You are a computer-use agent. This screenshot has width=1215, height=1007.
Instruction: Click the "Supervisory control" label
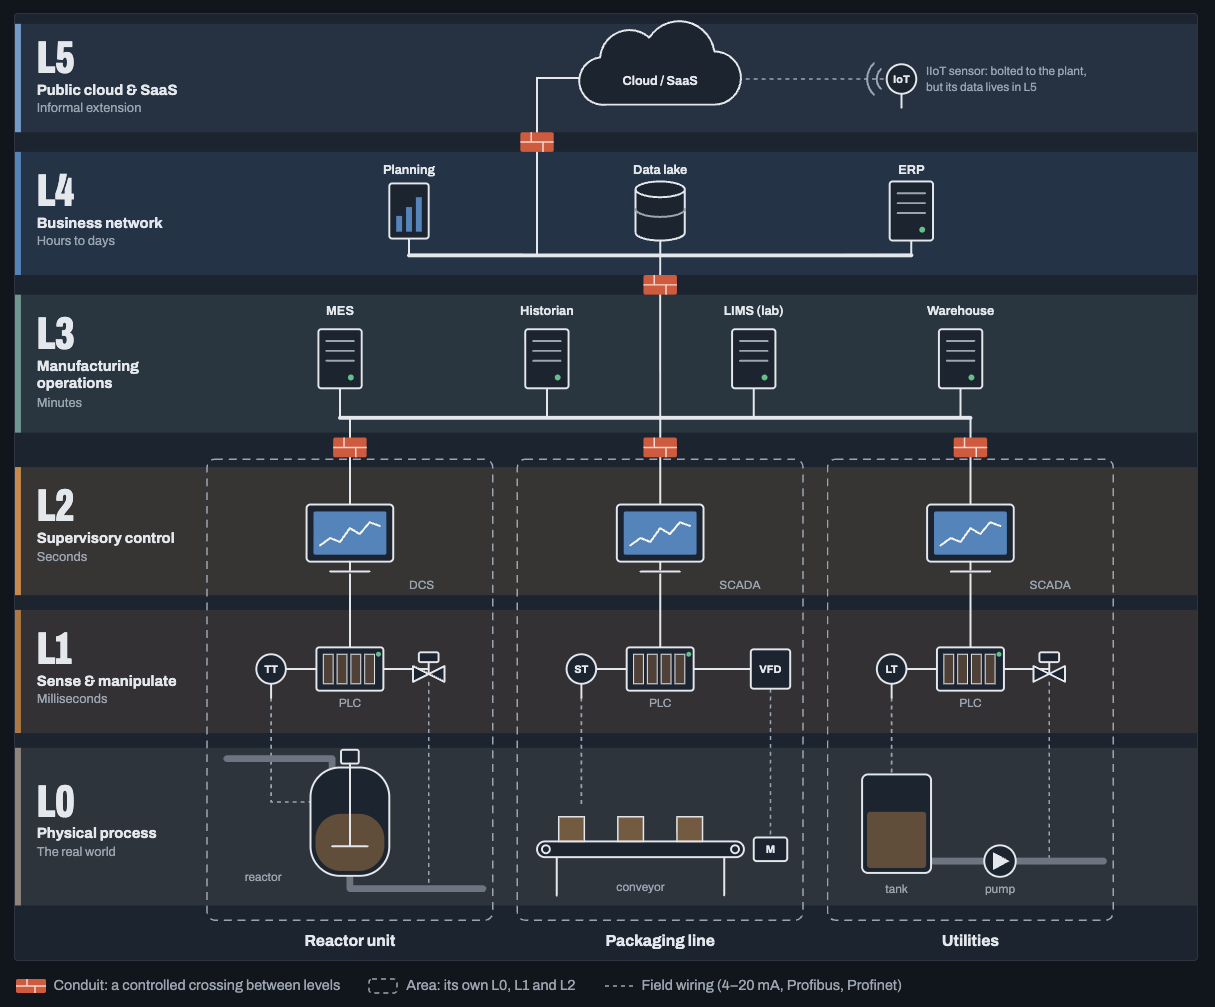pos(106,538)
